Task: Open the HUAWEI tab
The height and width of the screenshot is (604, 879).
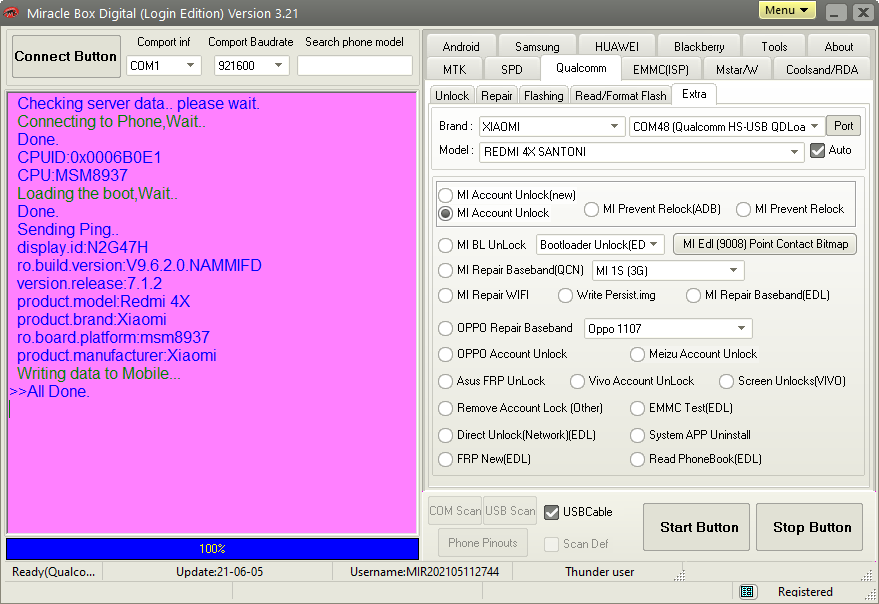Action: pos(617,47)
